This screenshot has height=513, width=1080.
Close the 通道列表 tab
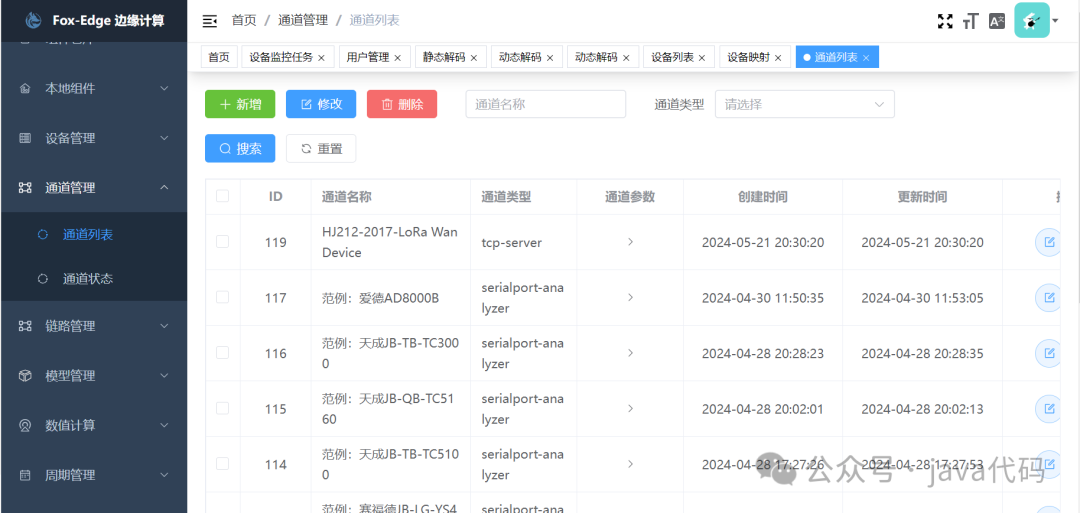[x=866, y=58]
